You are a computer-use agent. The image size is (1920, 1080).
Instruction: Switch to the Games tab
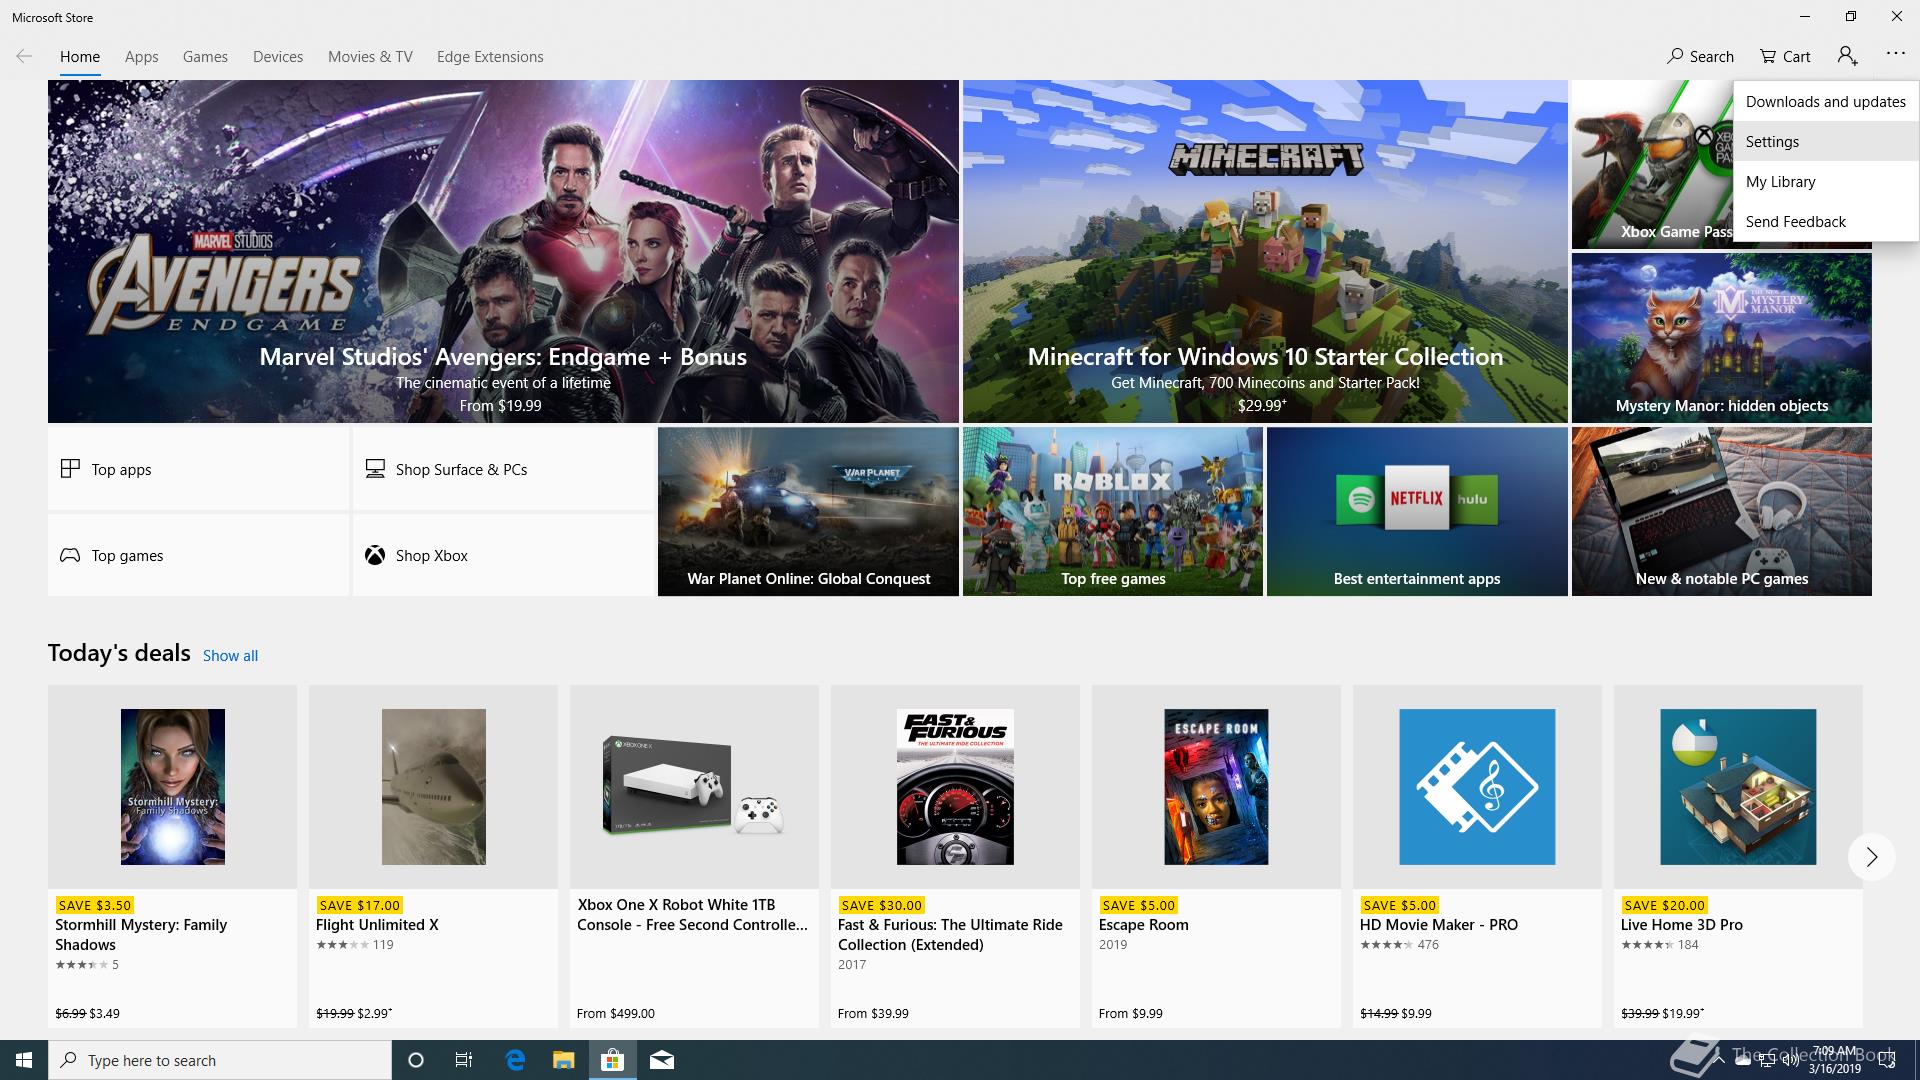tap(205, 57)
